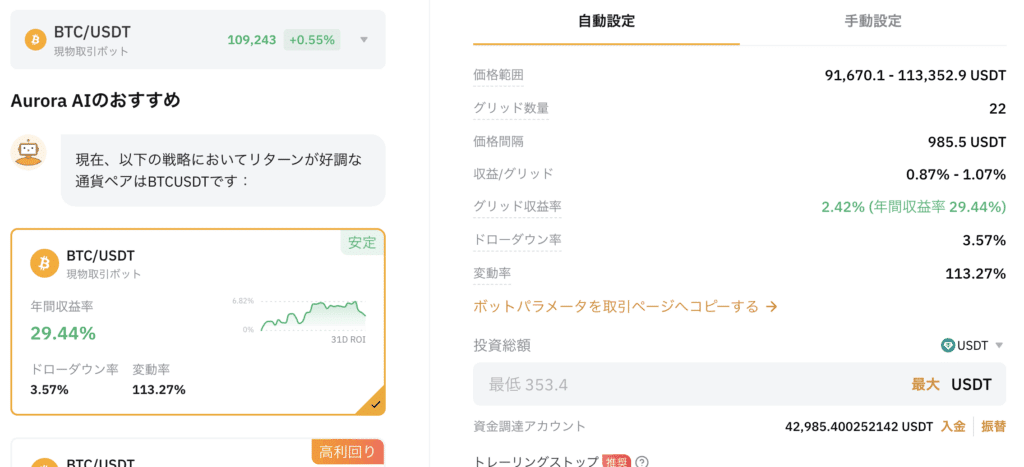Click the 振替 transfer link
Image resolution: width=1024 pixels, height=467 pixels.
point(993,426)
